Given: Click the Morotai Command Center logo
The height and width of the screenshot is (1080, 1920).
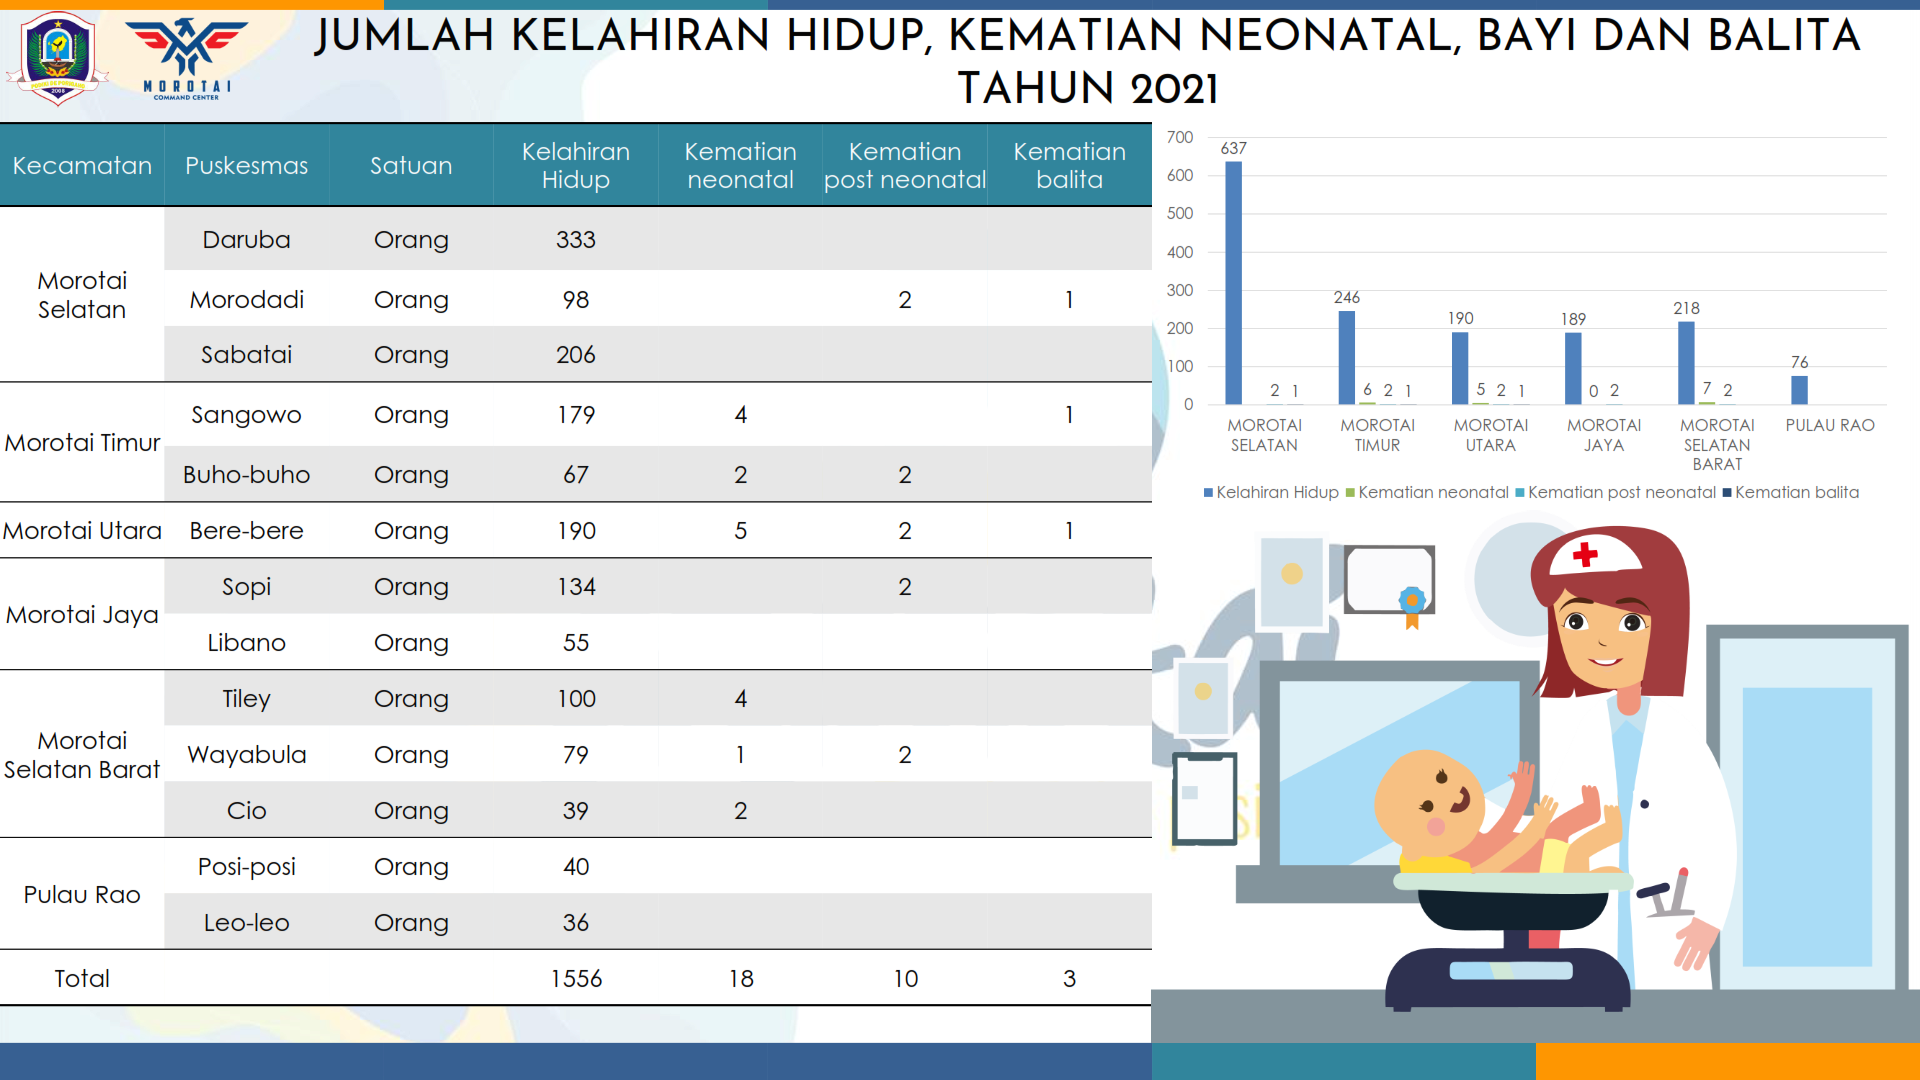Looking at the screenshot, I should 187,58.
